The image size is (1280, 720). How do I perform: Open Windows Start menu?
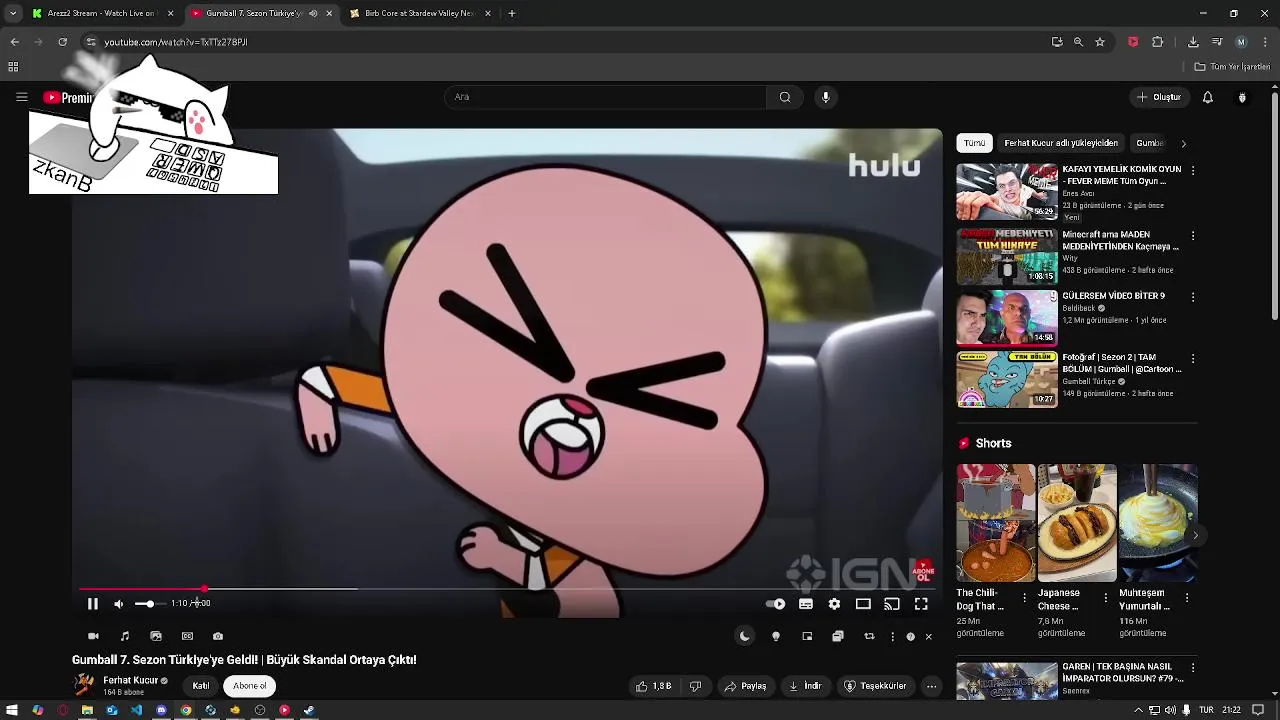pos(13,711)
